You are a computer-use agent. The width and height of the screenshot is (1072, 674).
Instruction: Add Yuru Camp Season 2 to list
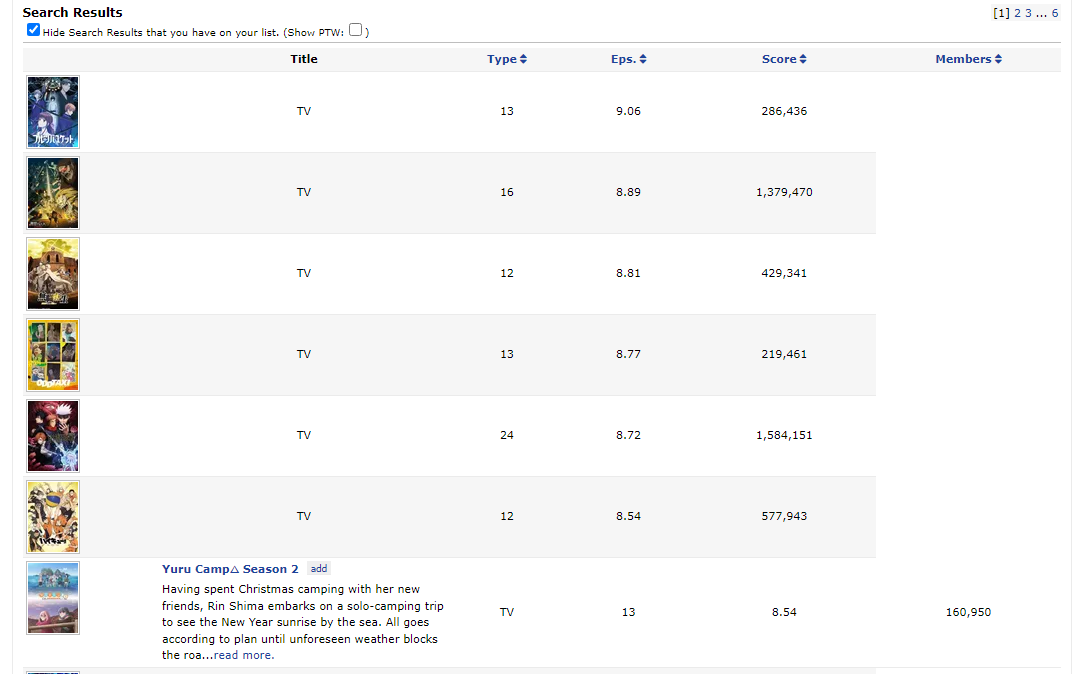[318, 569]
